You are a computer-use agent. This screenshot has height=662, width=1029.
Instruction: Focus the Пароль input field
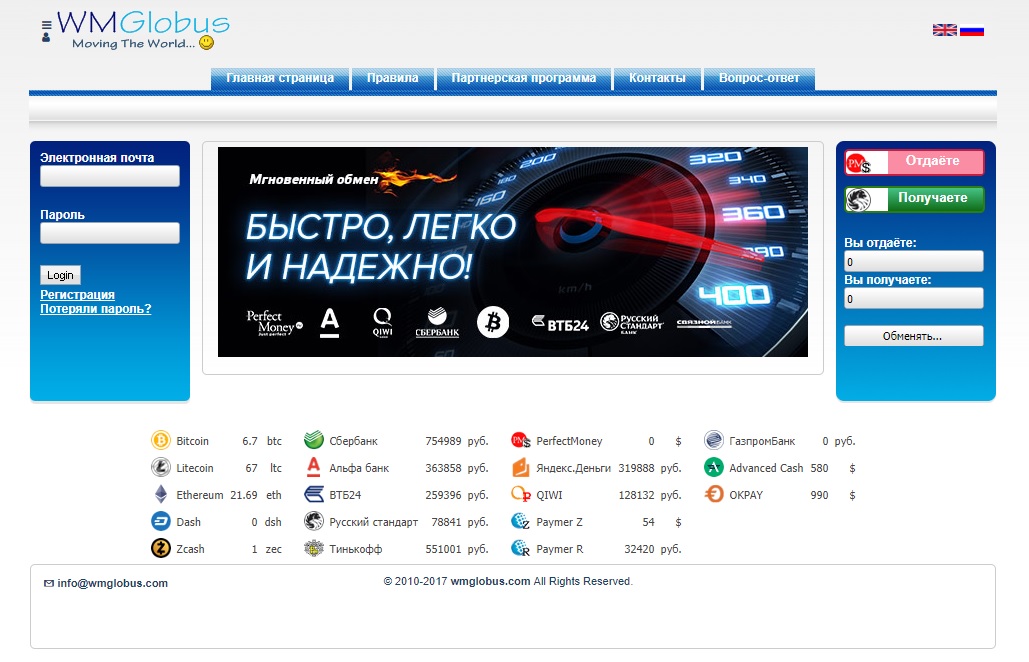click(x=110, y=233)
